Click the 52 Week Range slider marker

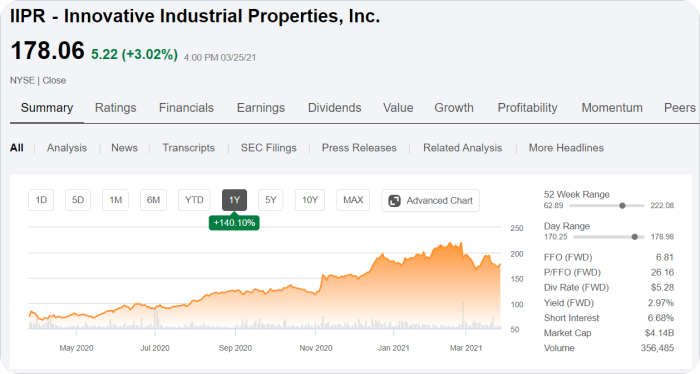(x=622, y=206)
